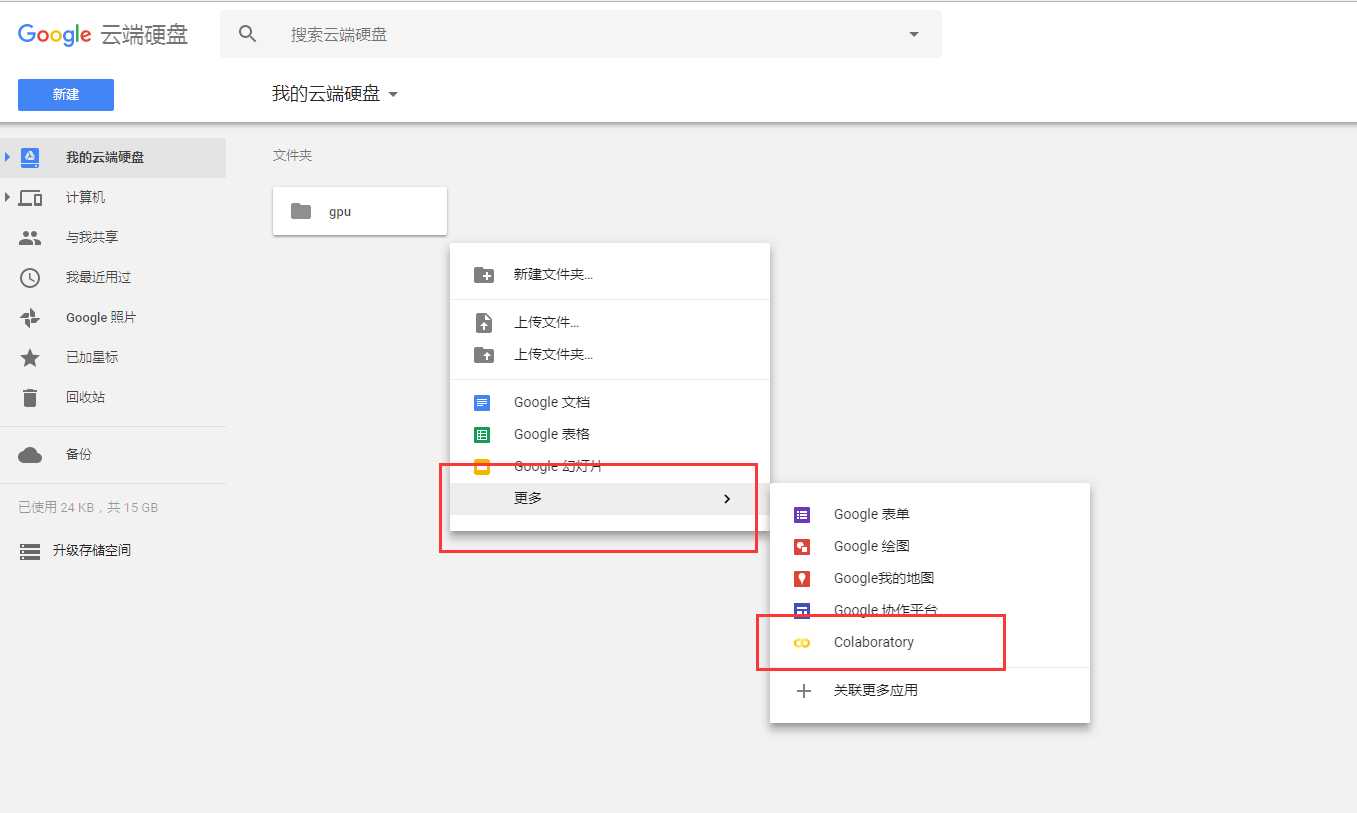Click the Backups cloud icon
This screenshot has height=813, width=1357.
[30, 455]
